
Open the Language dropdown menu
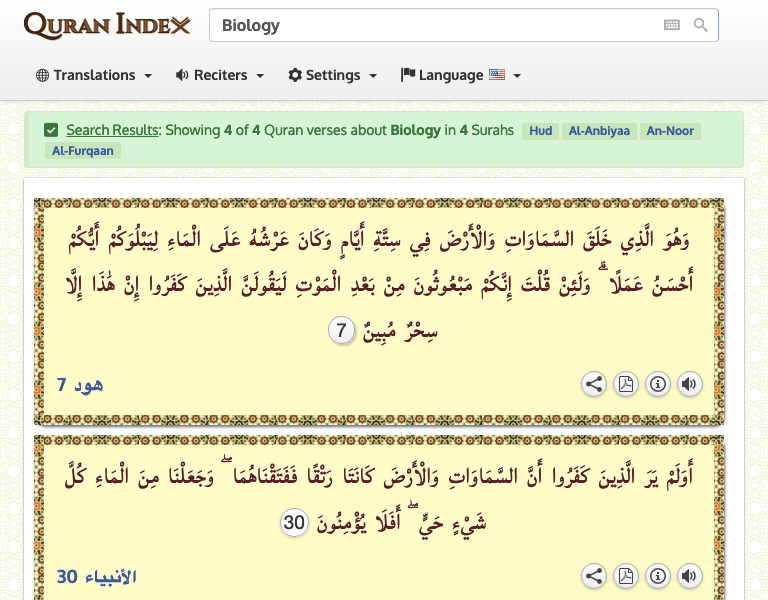click(x=460, y=75)
